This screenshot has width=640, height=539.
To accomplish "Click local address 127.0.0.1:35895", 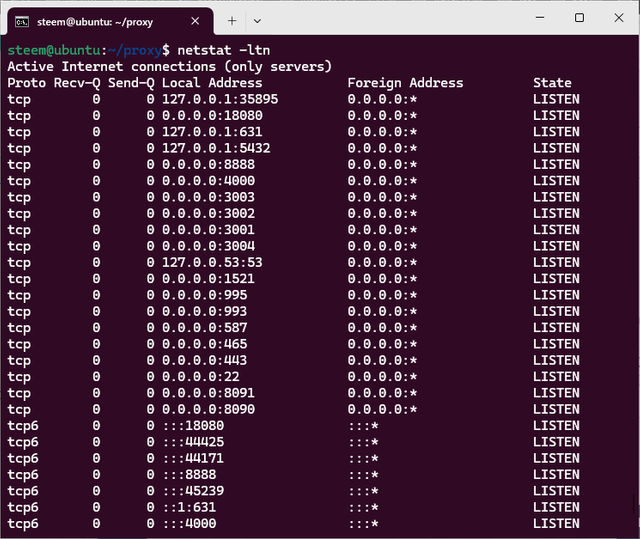I will point(220,99).
